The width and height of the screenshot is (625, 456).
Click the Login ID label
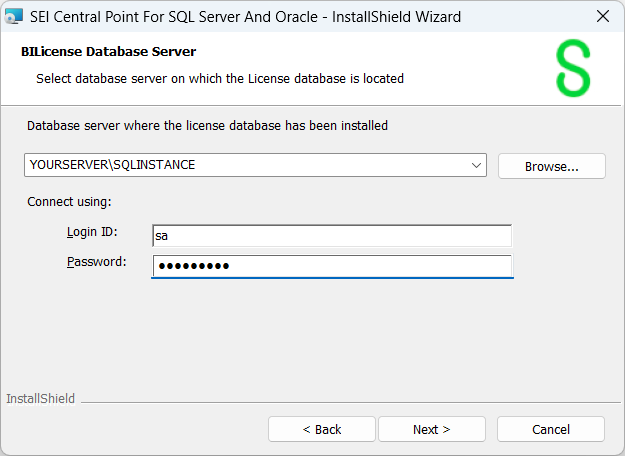92,232
